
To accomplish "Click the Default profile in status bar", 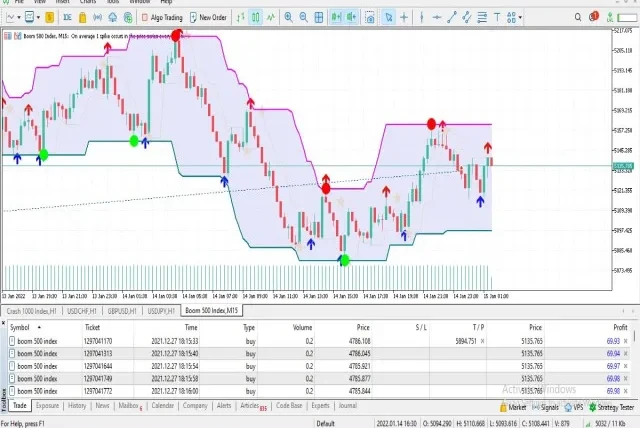I will pyautogui.click(x=325, y=424).
